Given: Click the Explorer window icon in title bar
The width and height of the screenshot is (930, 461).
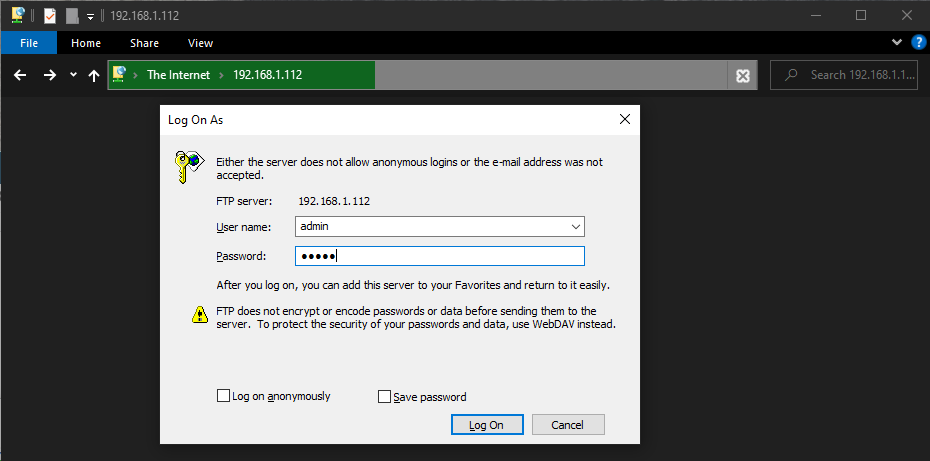Looking at the screenshot, I should coord(18,15).
